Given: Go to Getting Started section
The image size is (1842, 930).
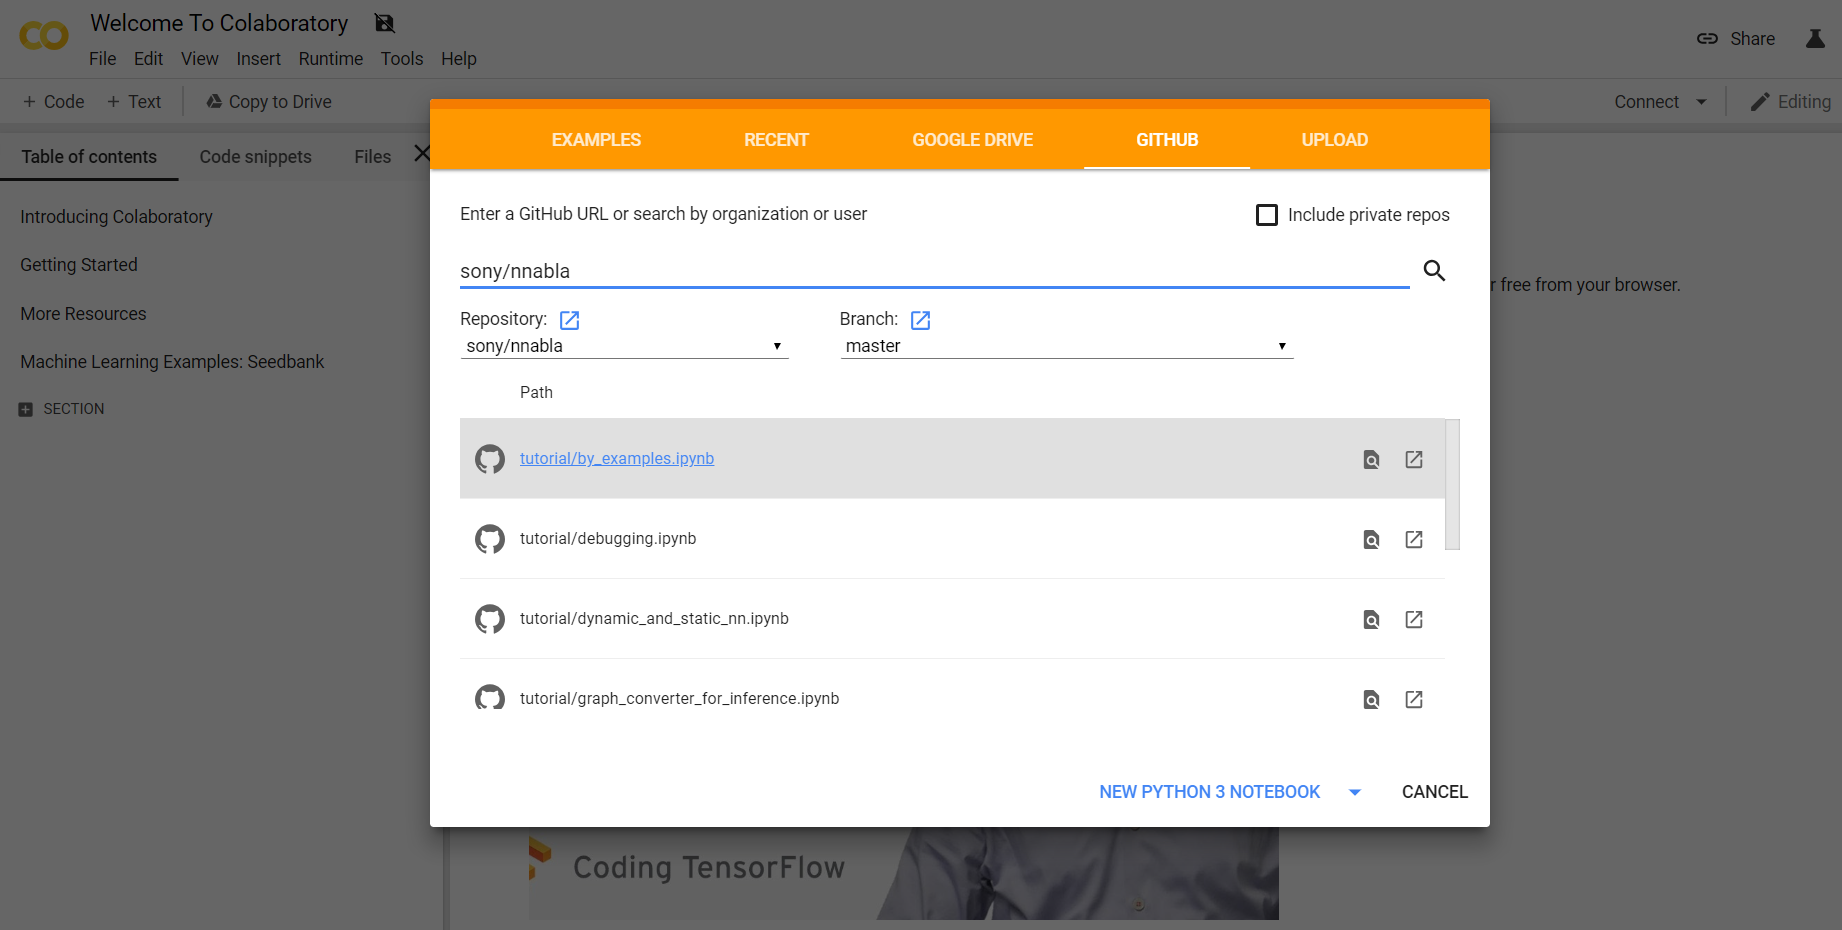Looking at the screenshot, I should 79,265.
